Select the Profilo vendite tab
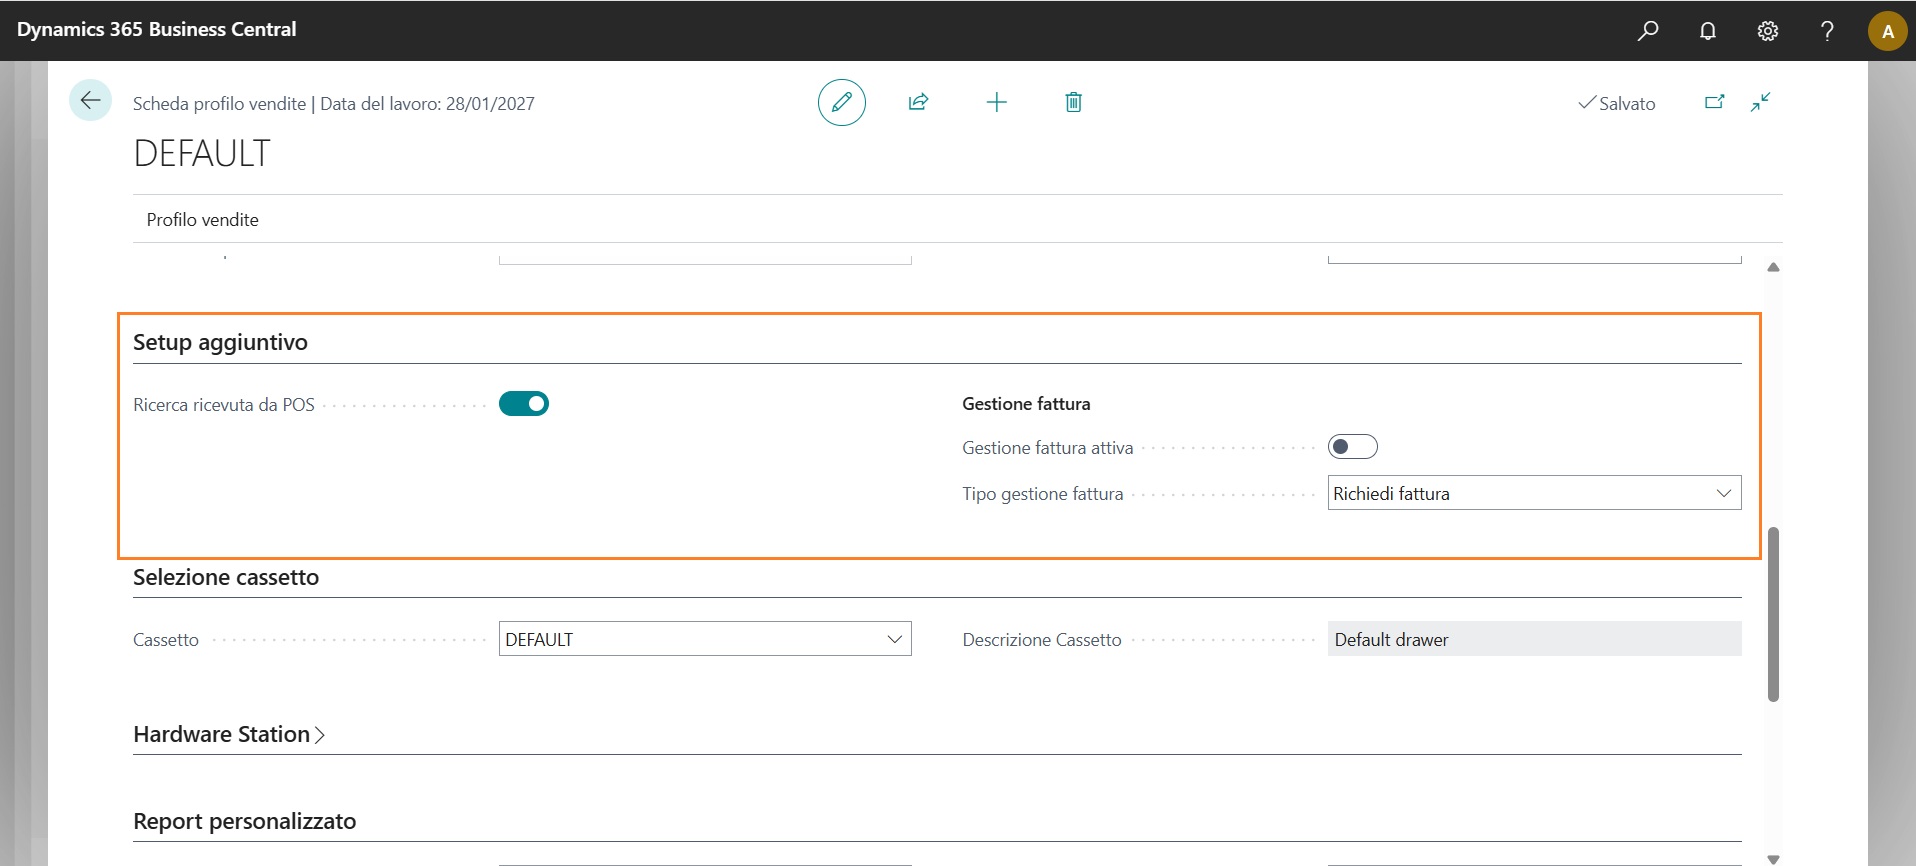The image size is (1916, 866). pos(202,220)
